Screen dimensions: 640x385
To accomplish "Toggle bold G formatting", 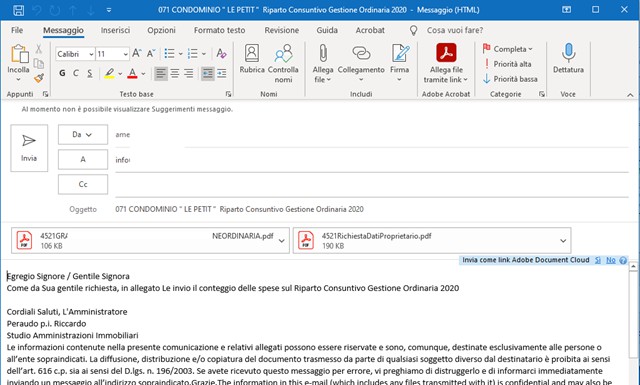I will [62, 73].
